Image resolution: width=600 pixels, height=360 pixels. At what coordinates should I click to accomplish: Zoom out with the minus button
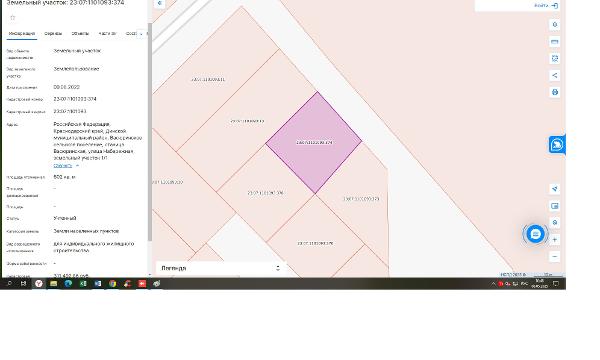coord(555,257)
